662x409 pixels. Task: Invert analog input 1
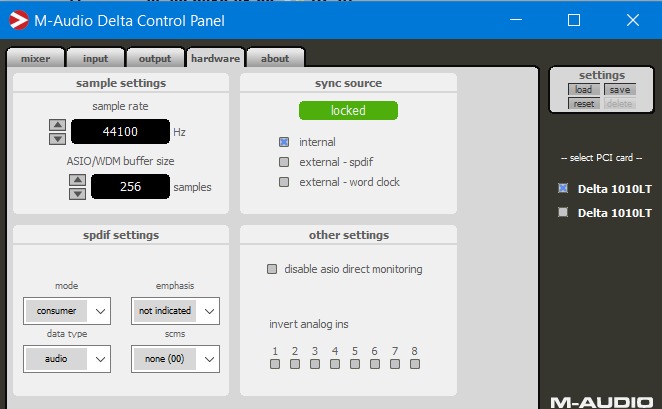[274, 364]
